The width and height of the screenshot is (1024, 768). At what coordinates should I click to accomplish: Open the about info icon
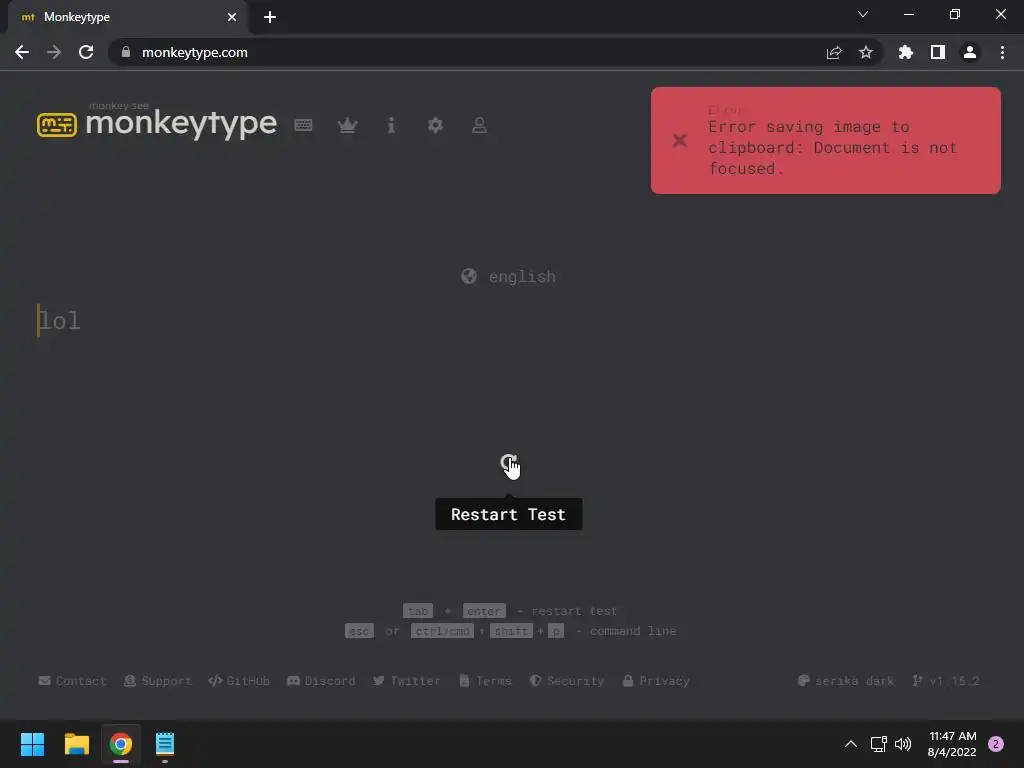coord(391,125)
